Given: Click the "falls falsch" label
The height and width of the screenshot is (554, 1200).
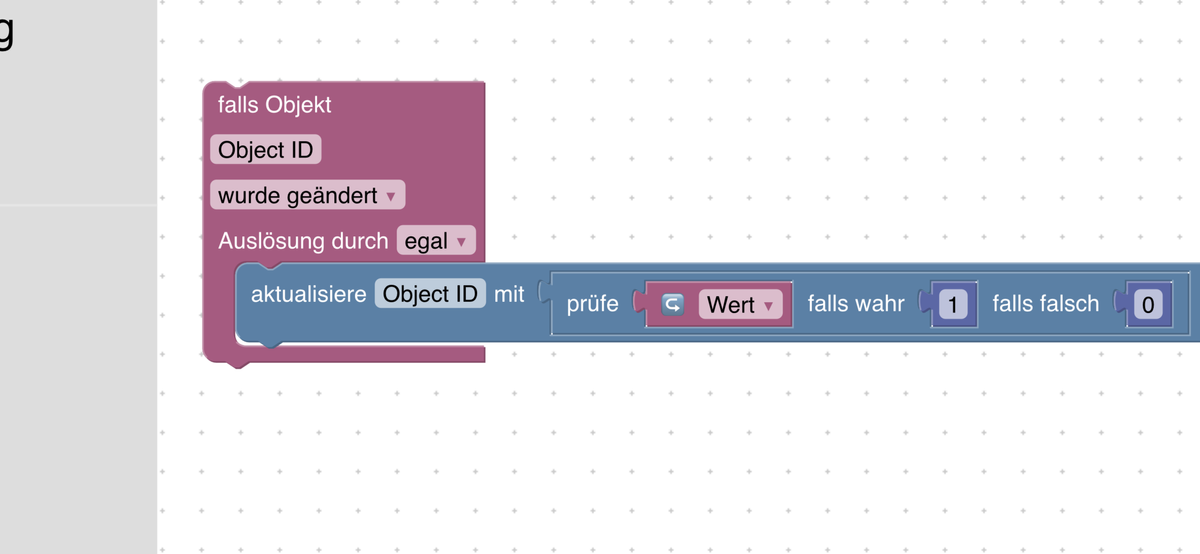Looking at the screenshot, I should coord(1045,304).
